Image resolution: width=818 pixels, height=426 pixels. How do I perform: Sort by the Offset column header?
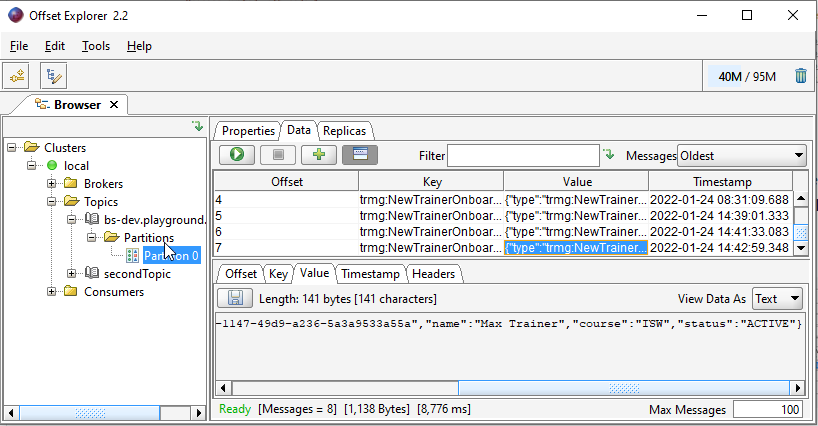286,181
